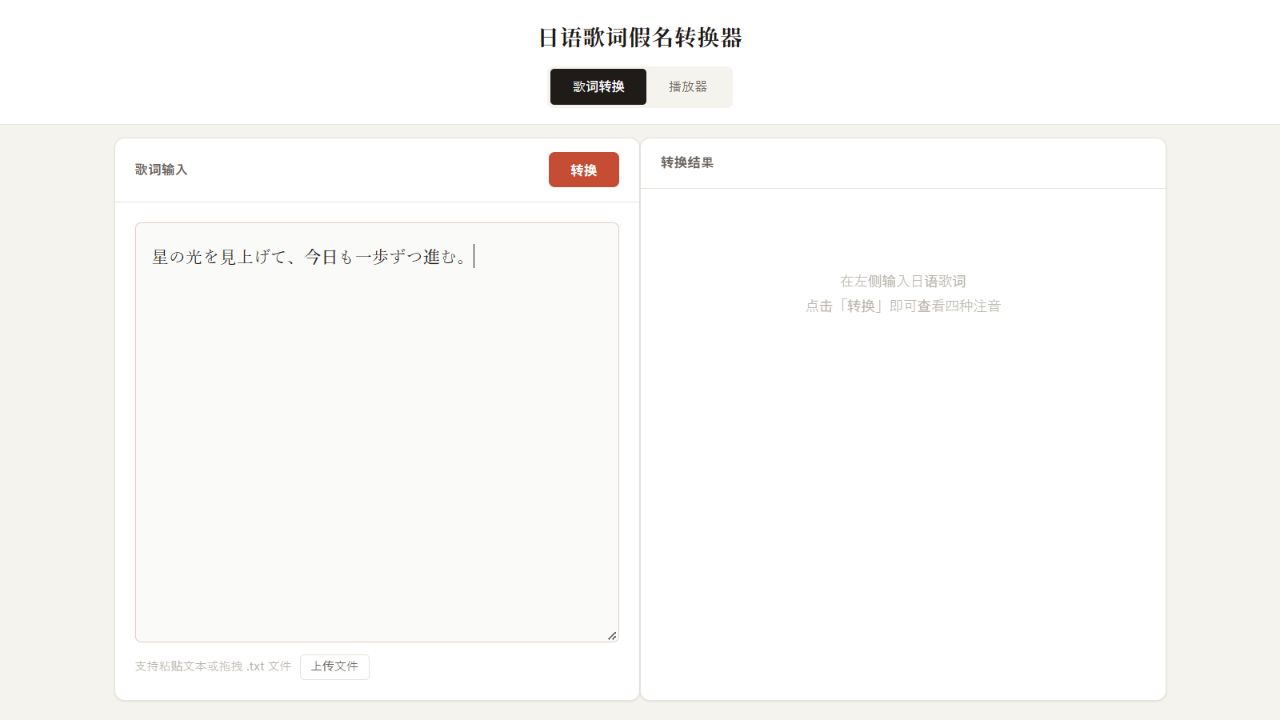Click the 日语歌词假名转换器 page title

click(x=640, y=38)
